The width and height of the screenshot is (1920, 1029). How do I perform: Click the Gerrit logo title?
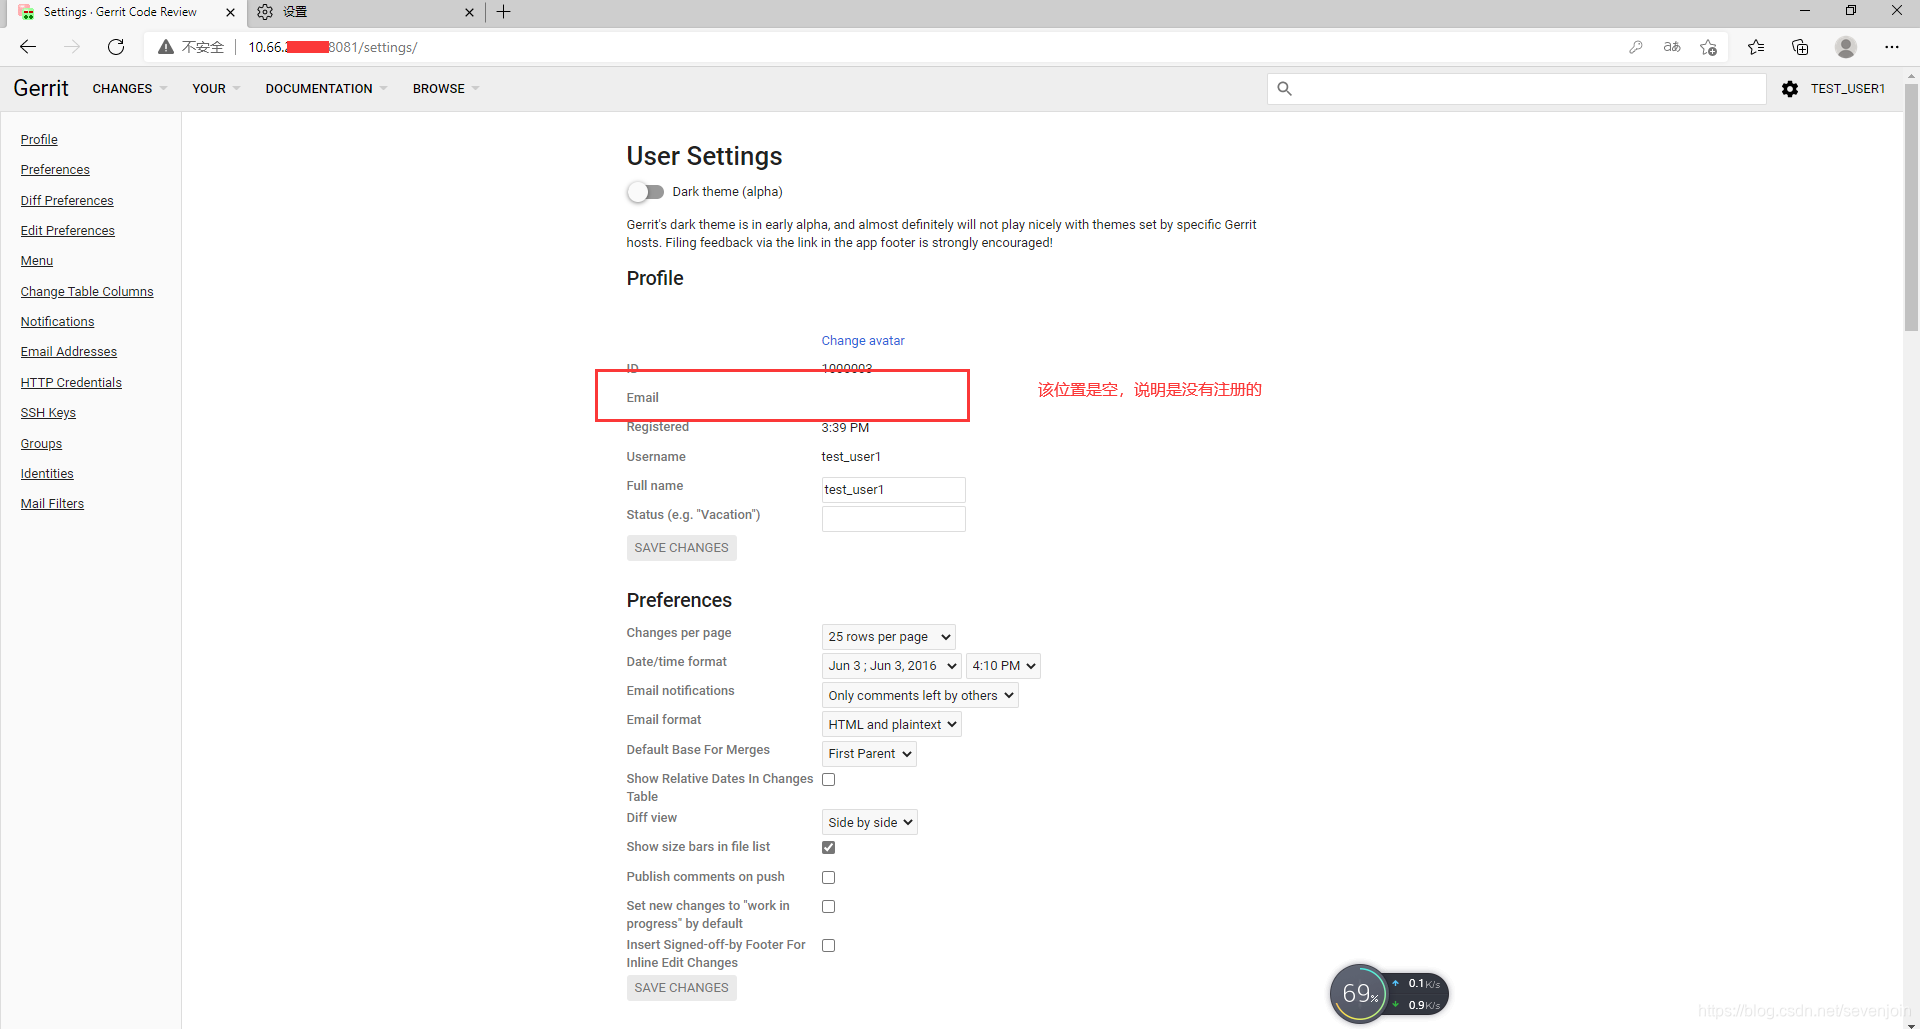41,88
